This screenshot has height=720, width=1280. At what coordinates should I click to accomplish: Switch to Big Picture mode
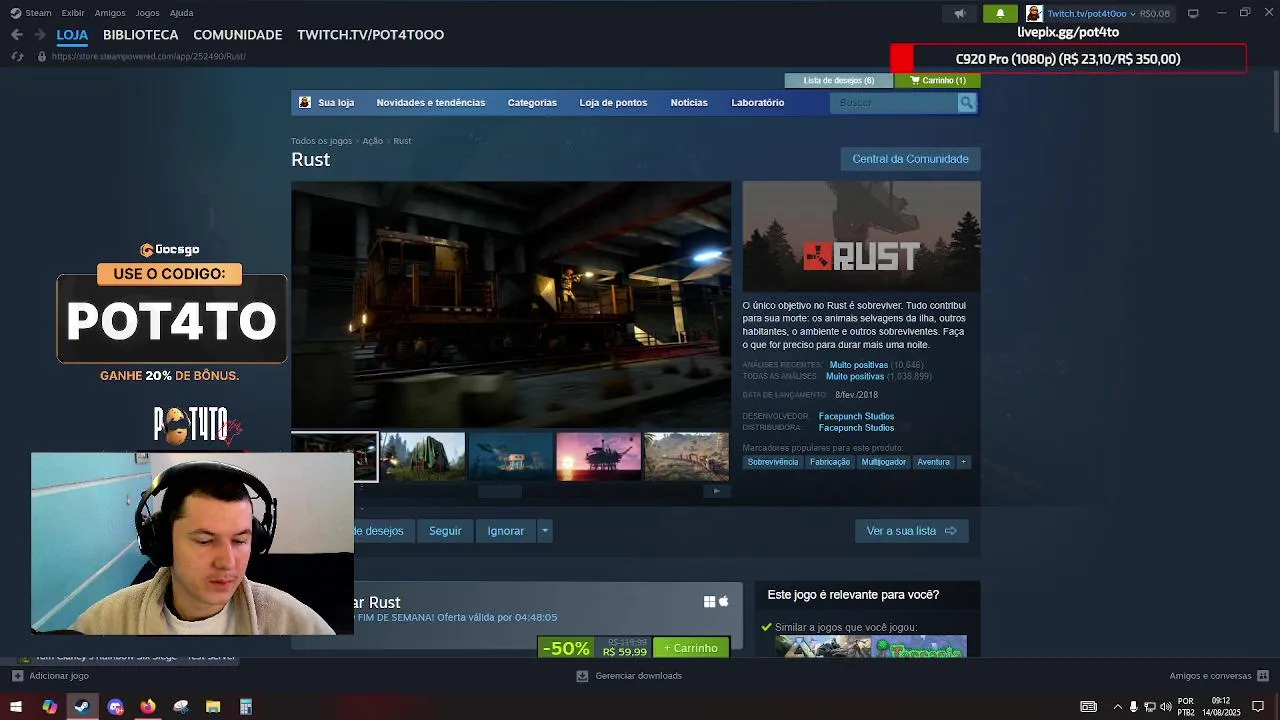tap(1193, 13)
